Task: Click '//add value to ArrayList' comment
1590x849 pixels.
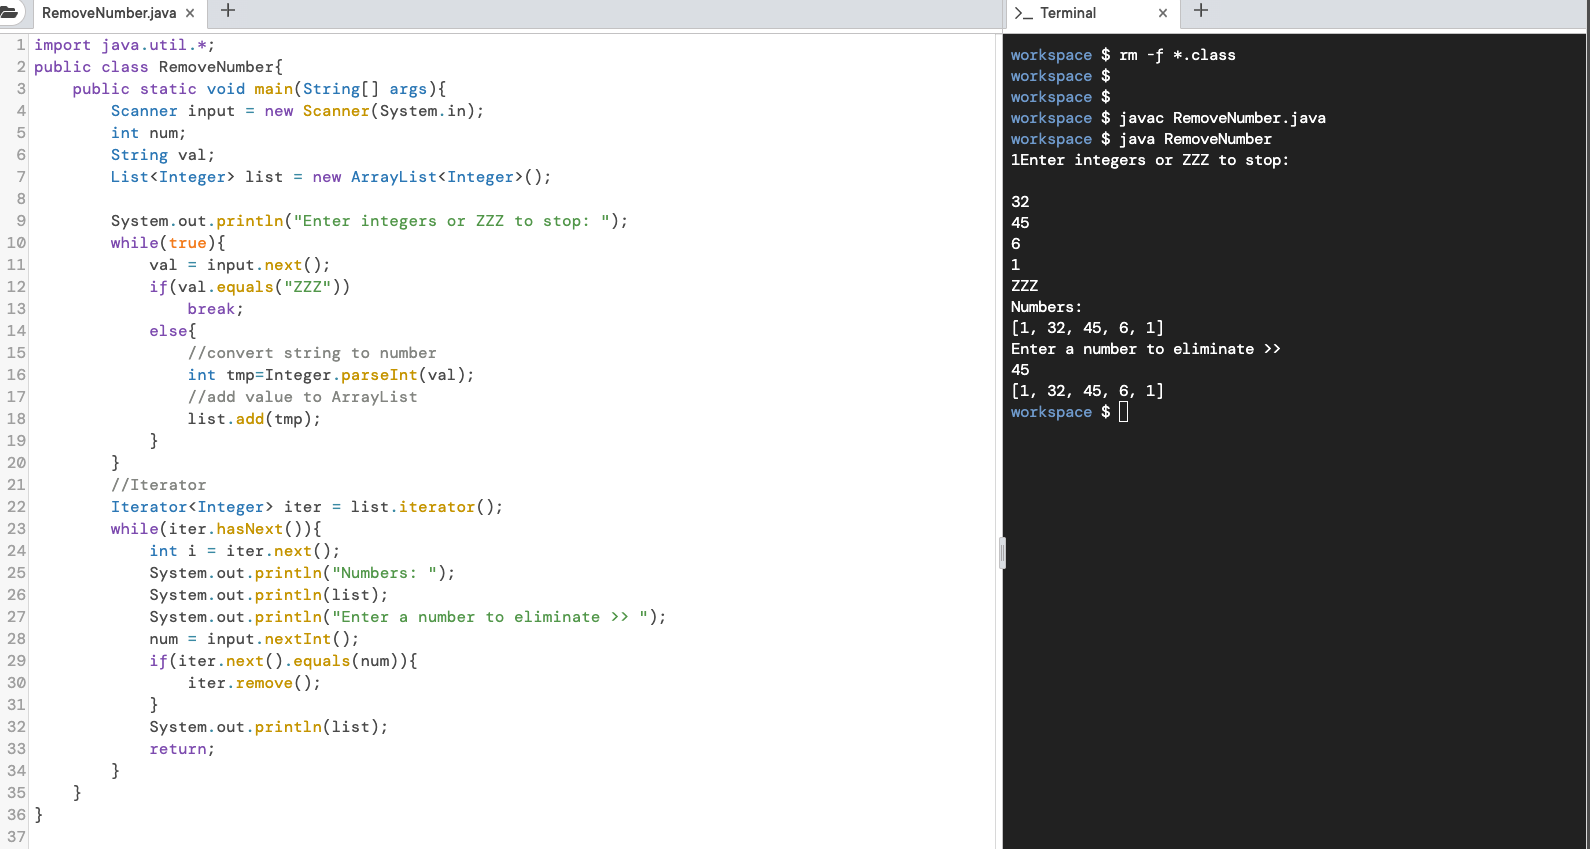Action: pyautogui.click(x=302, y=397)
